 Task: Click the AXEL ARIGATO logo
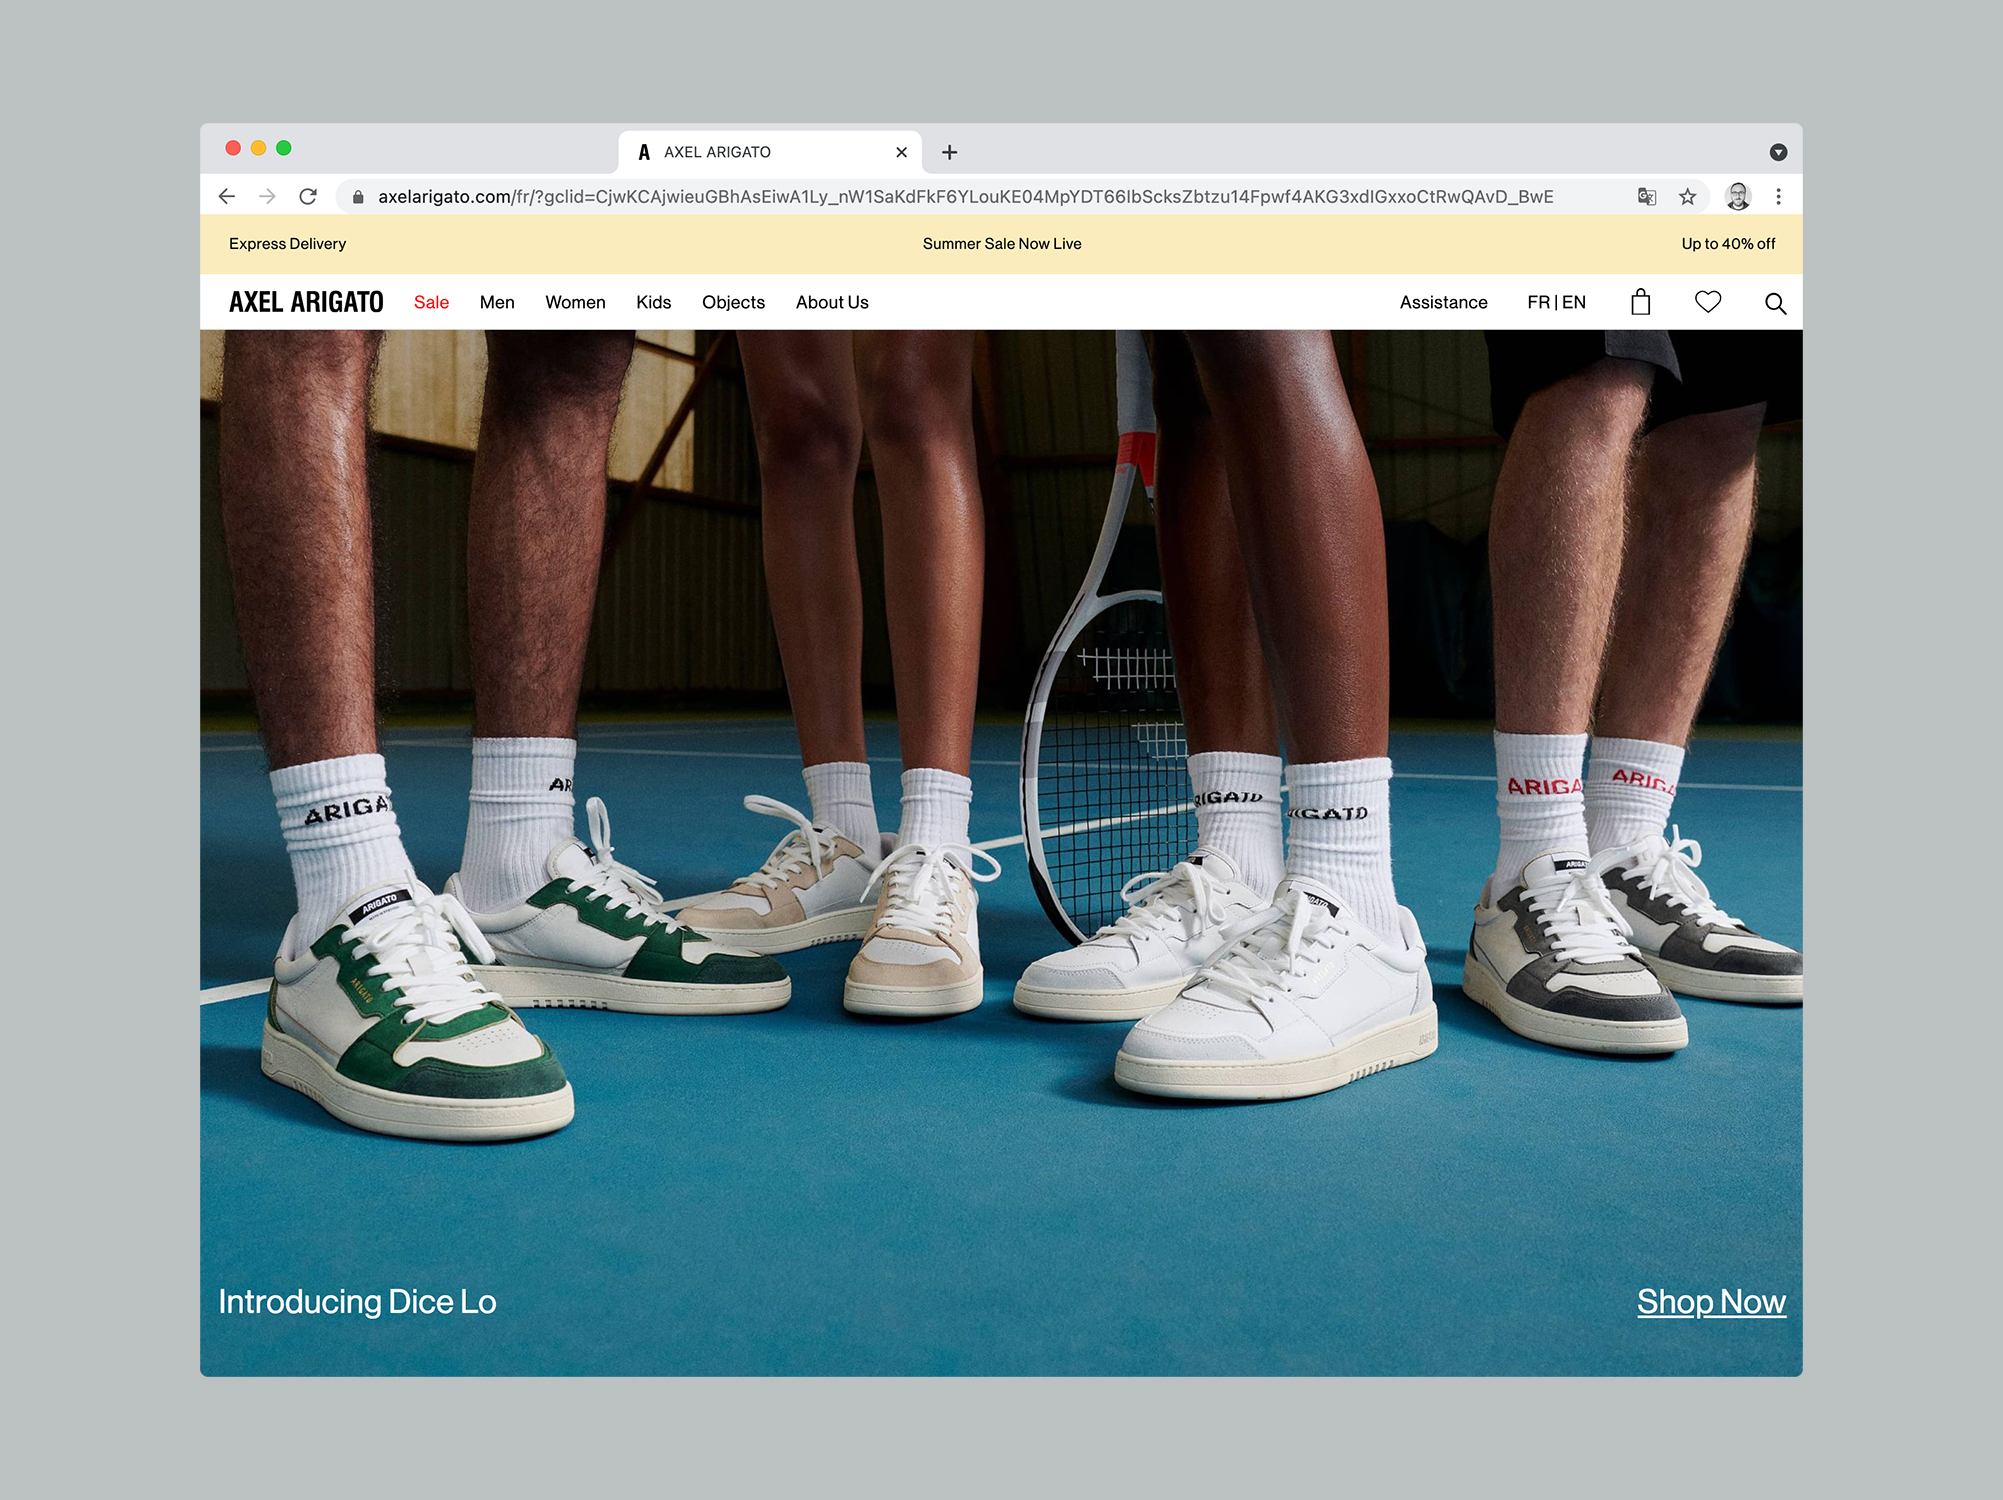click(x=306, y=302)
